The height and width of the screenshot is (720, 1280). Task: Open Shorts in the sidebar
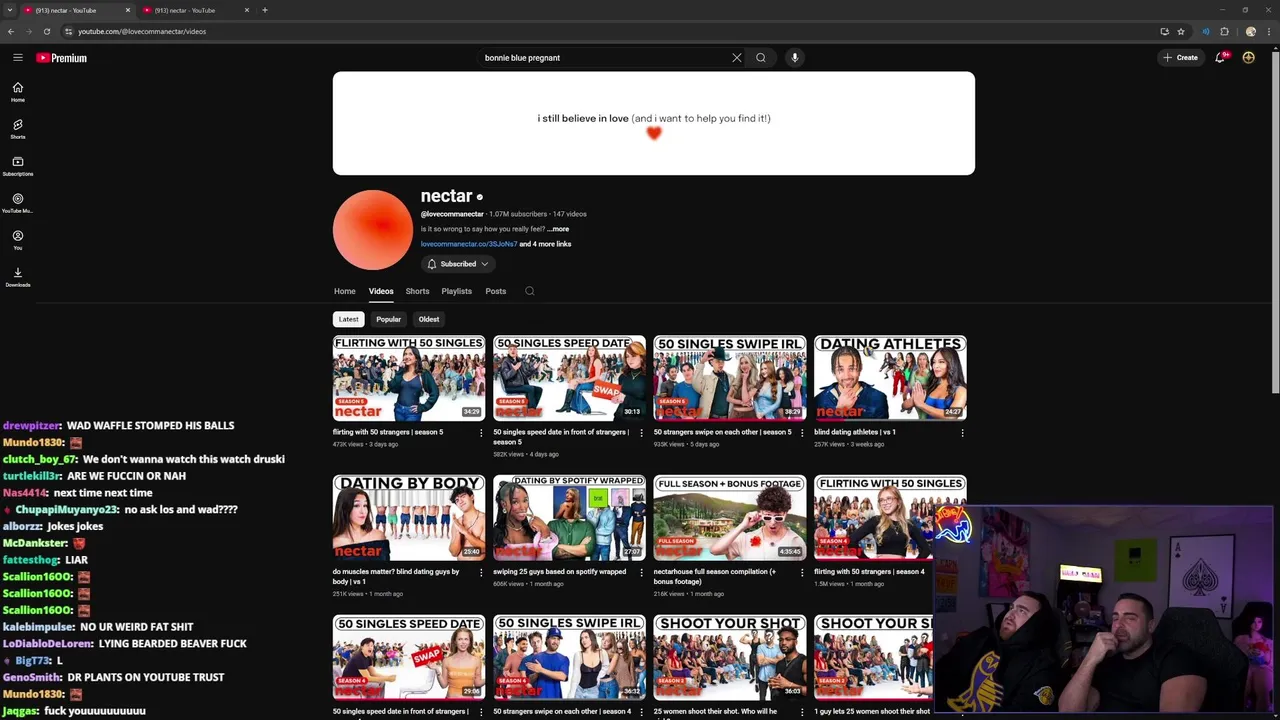click(x=17, y=129)
